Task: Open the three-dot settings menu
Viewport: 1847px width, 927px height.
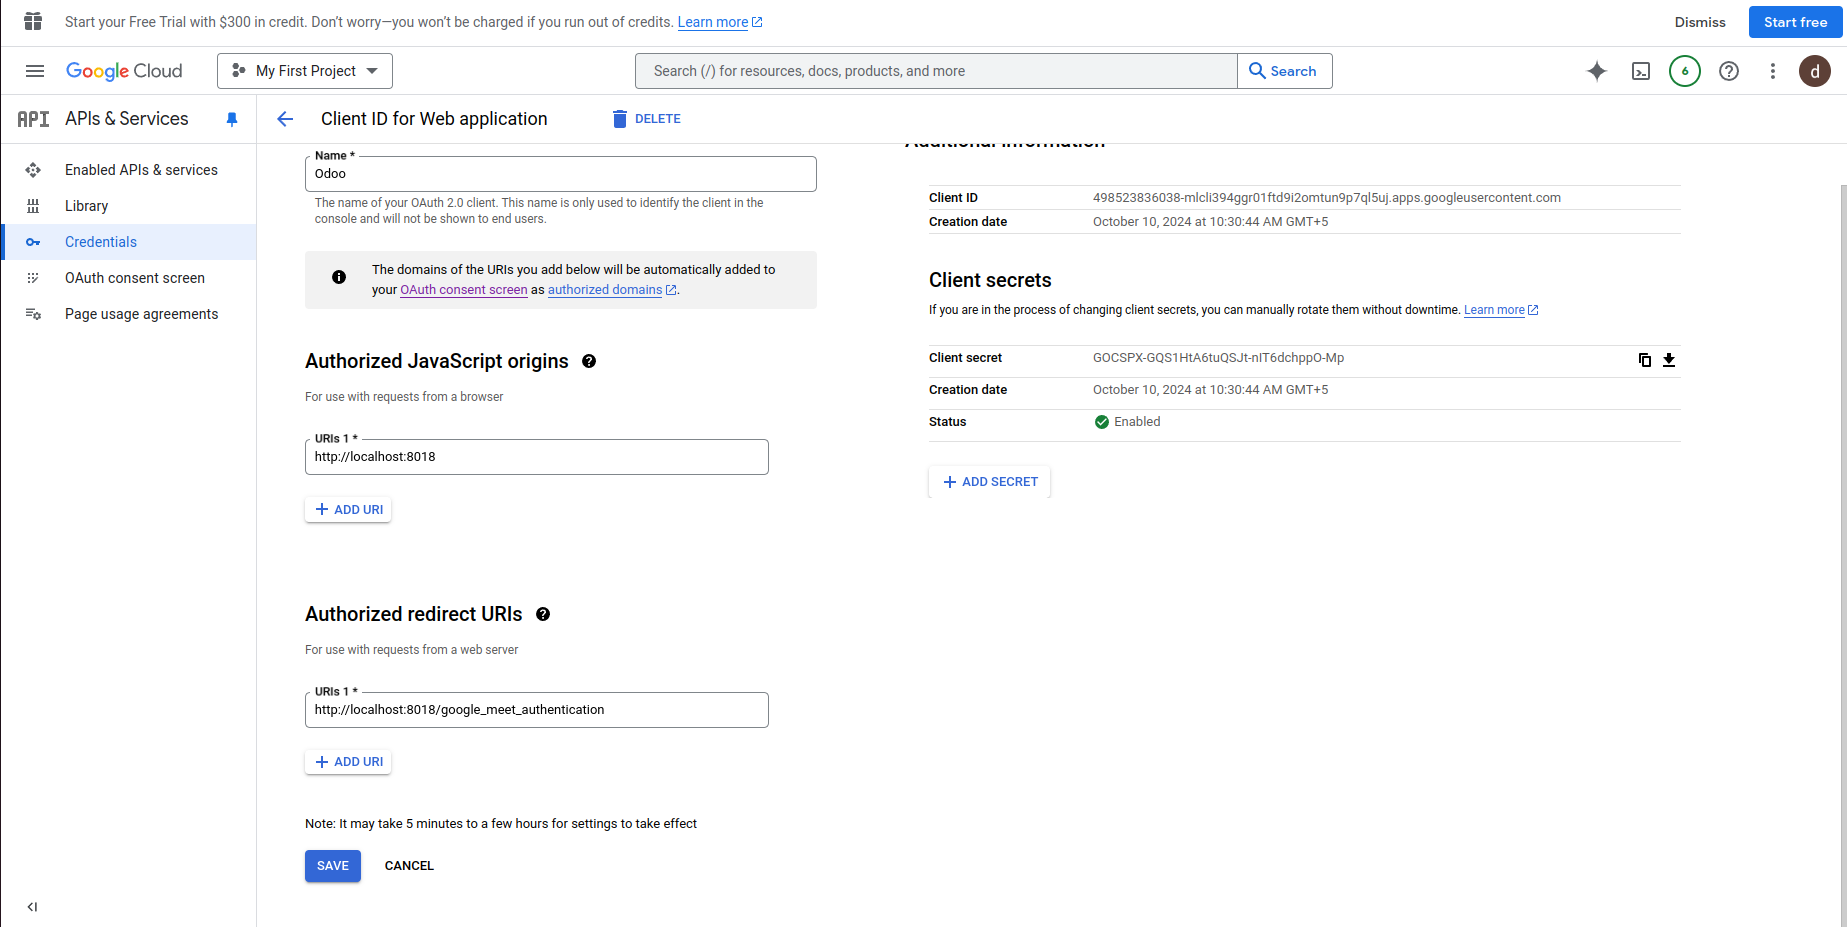Action: (x=1773, y=71)
